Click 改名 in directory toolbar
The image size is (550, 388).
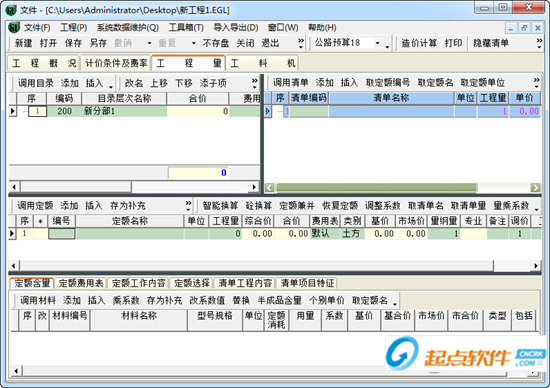(134, 83)
